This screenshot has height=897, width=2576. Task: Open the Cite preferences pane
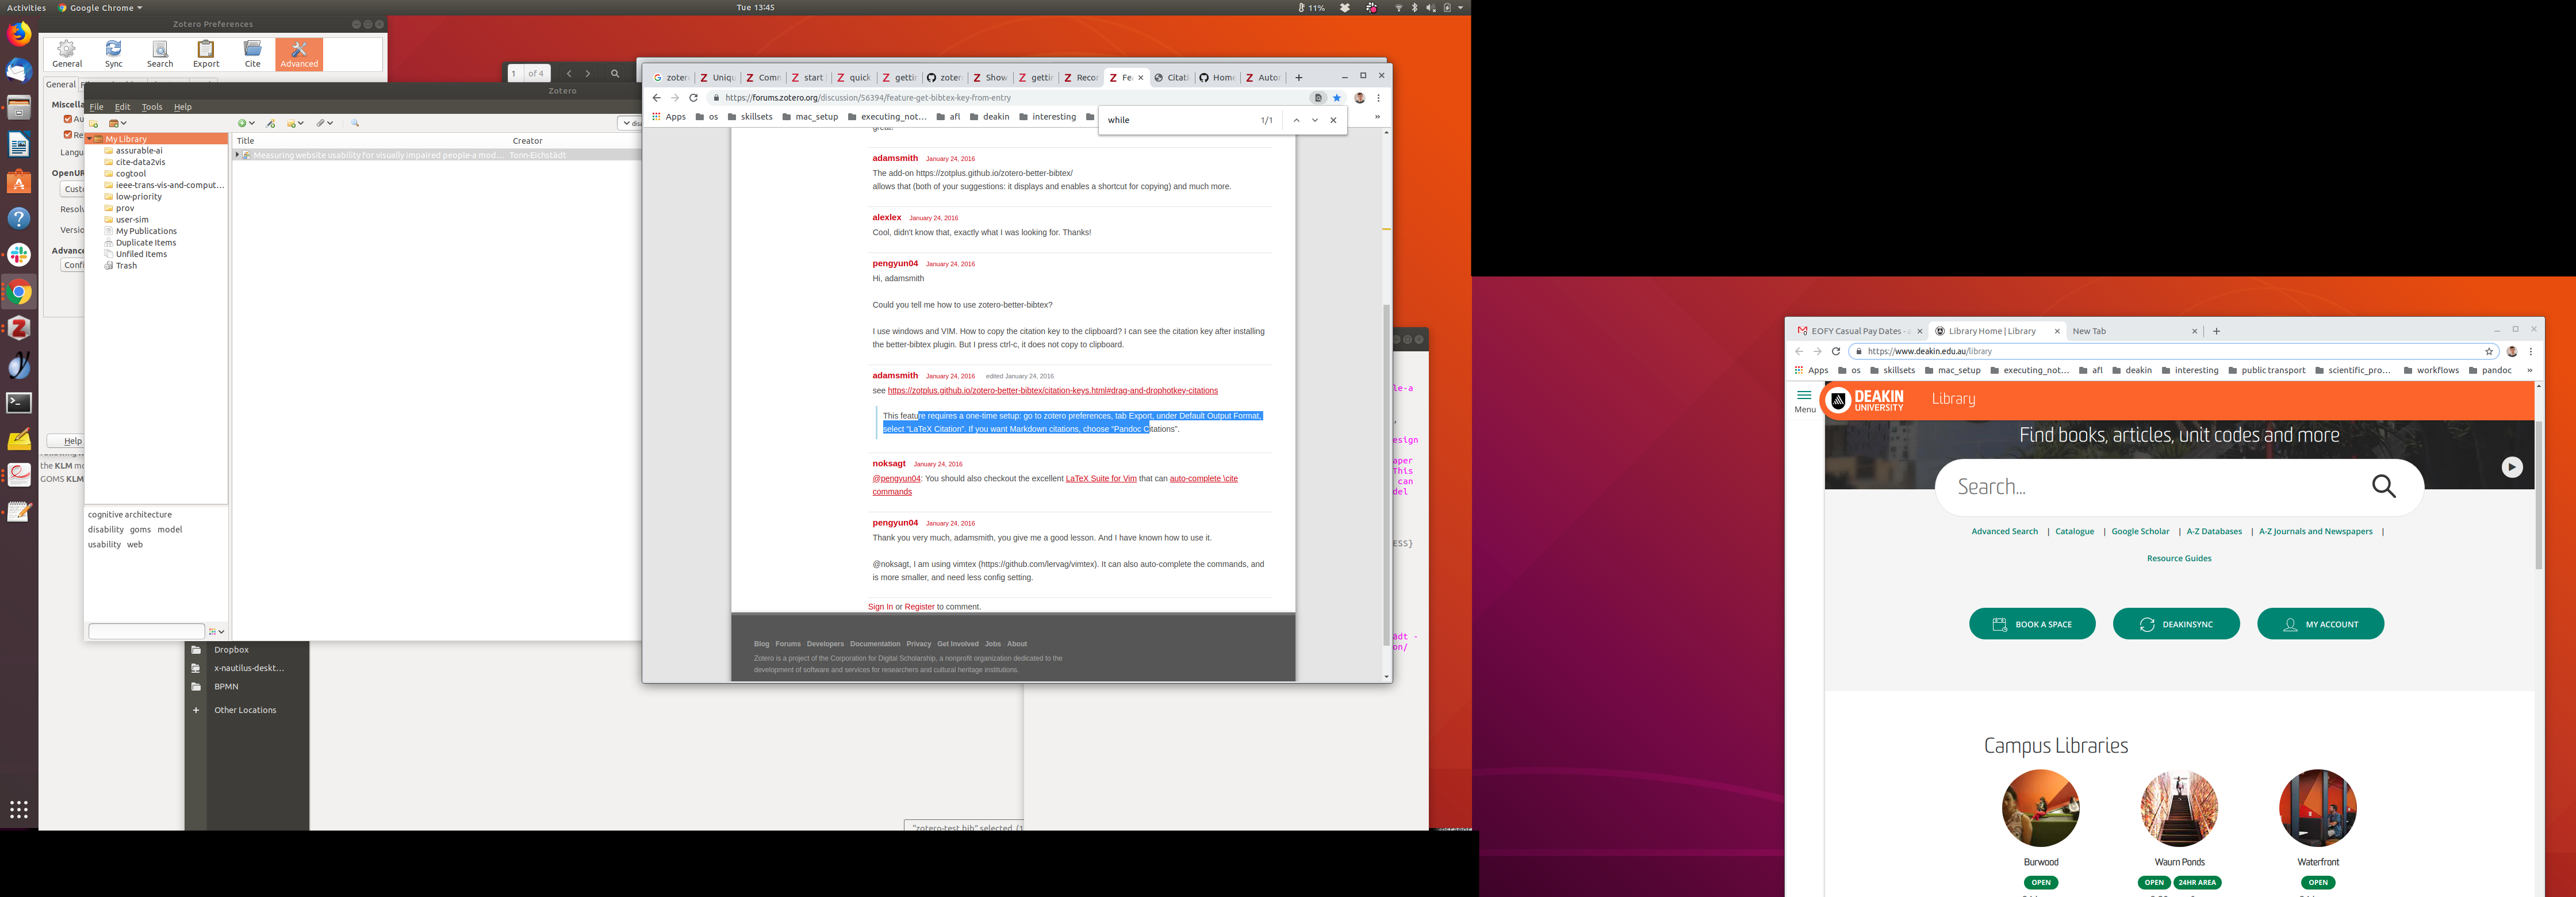pos(252,54)
